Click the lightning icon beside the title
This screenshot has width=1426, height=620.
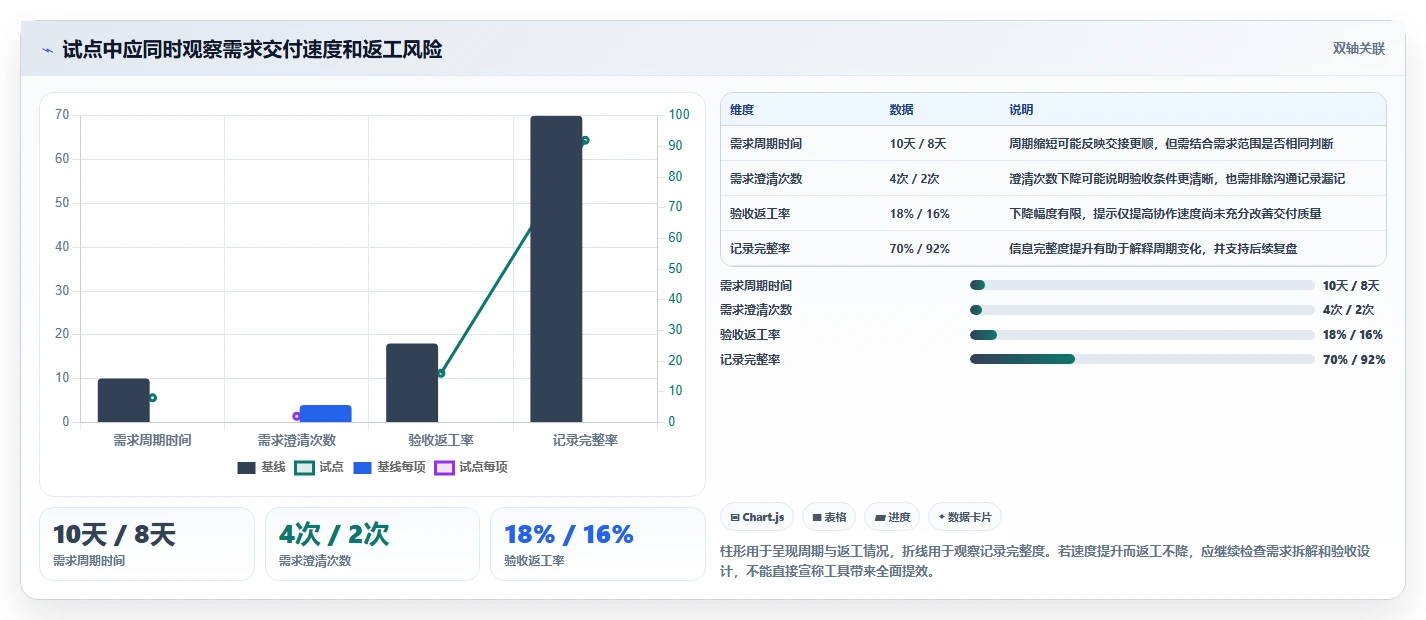(x=47, y=50)
